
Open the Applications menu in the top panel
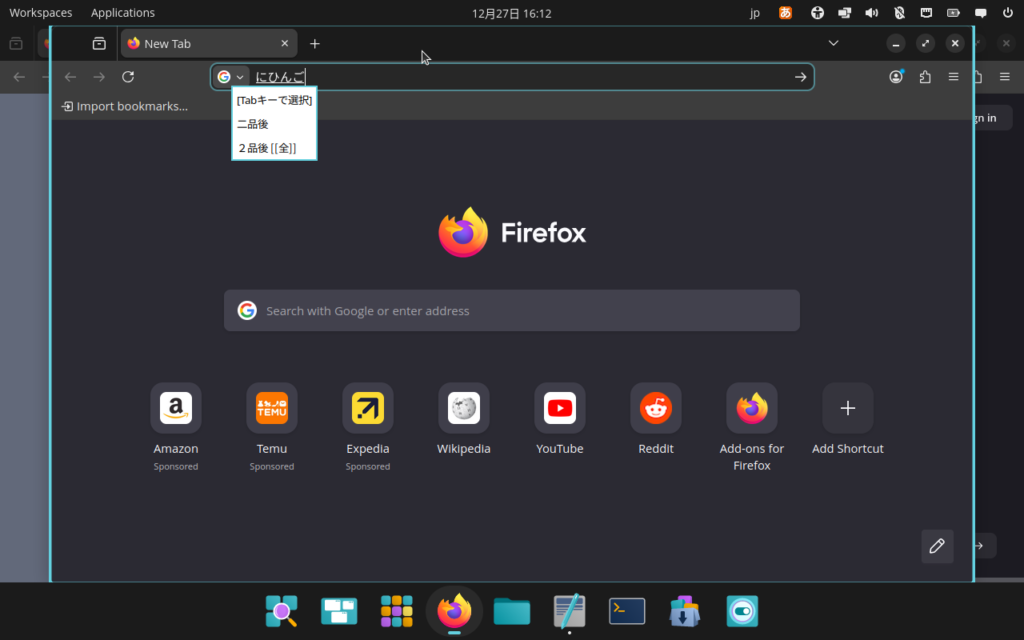(122, 13)
